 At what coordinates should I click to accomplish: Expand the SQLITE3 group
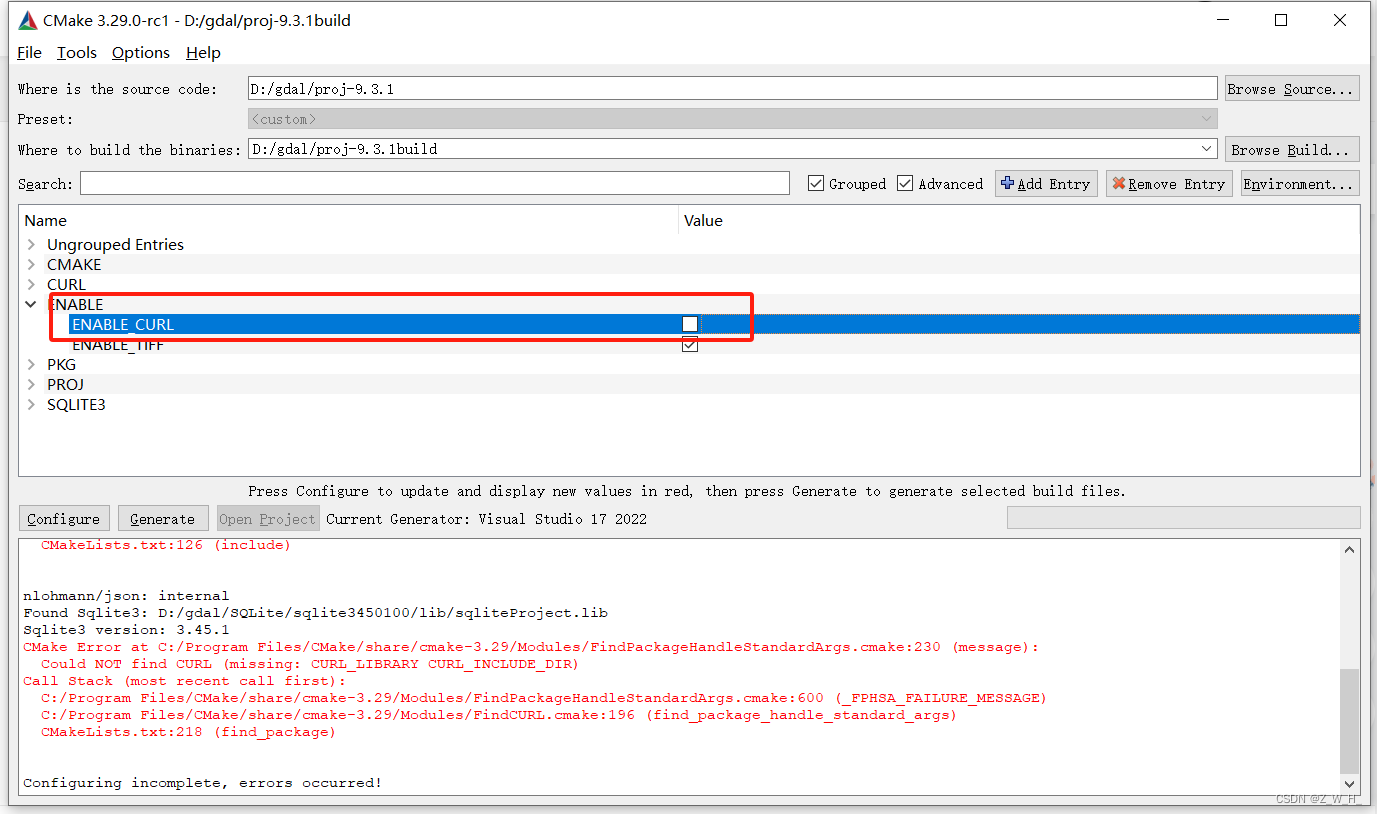tap(31, 405)
